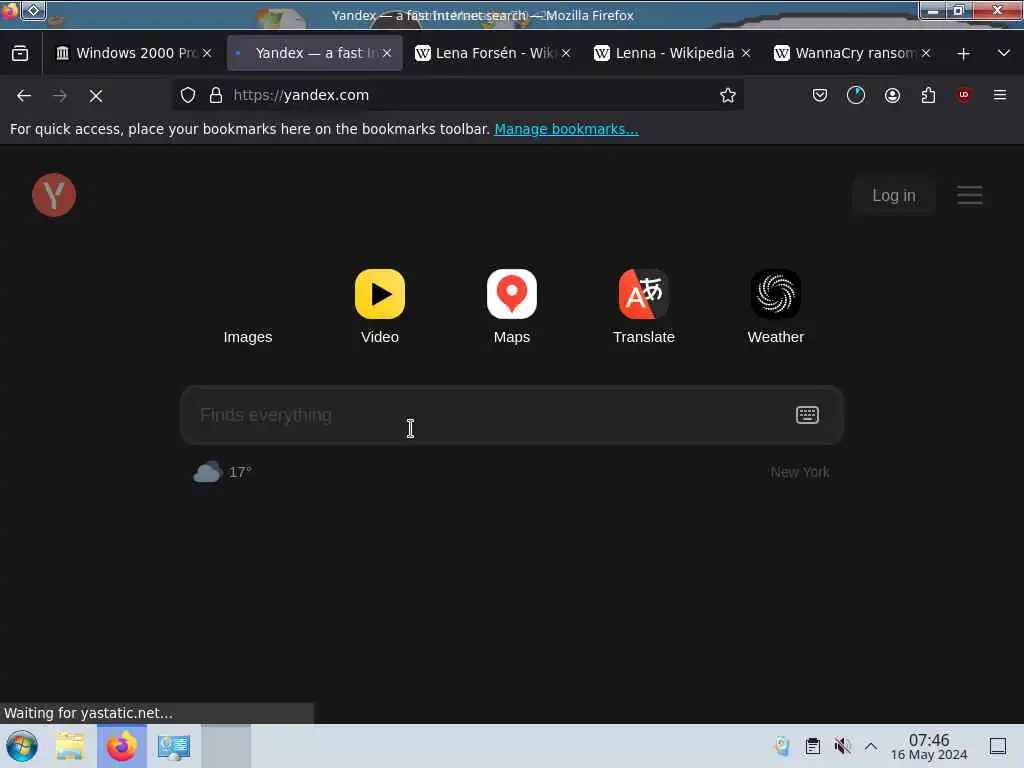
Task: Open Yandex Video service
Action: pos(380,307)
